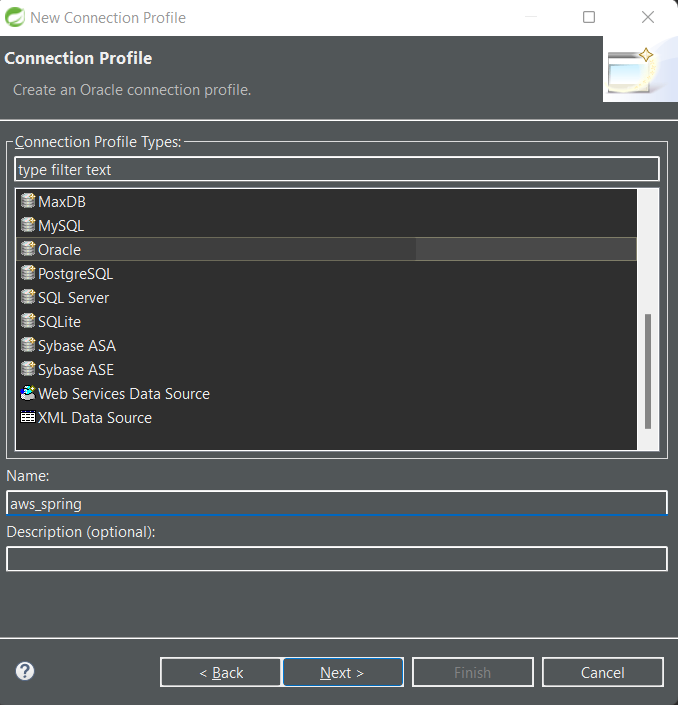Focus the type filter text field
Image resolution: width=678 pixels, height=705 pixels.
coord(337,169)
